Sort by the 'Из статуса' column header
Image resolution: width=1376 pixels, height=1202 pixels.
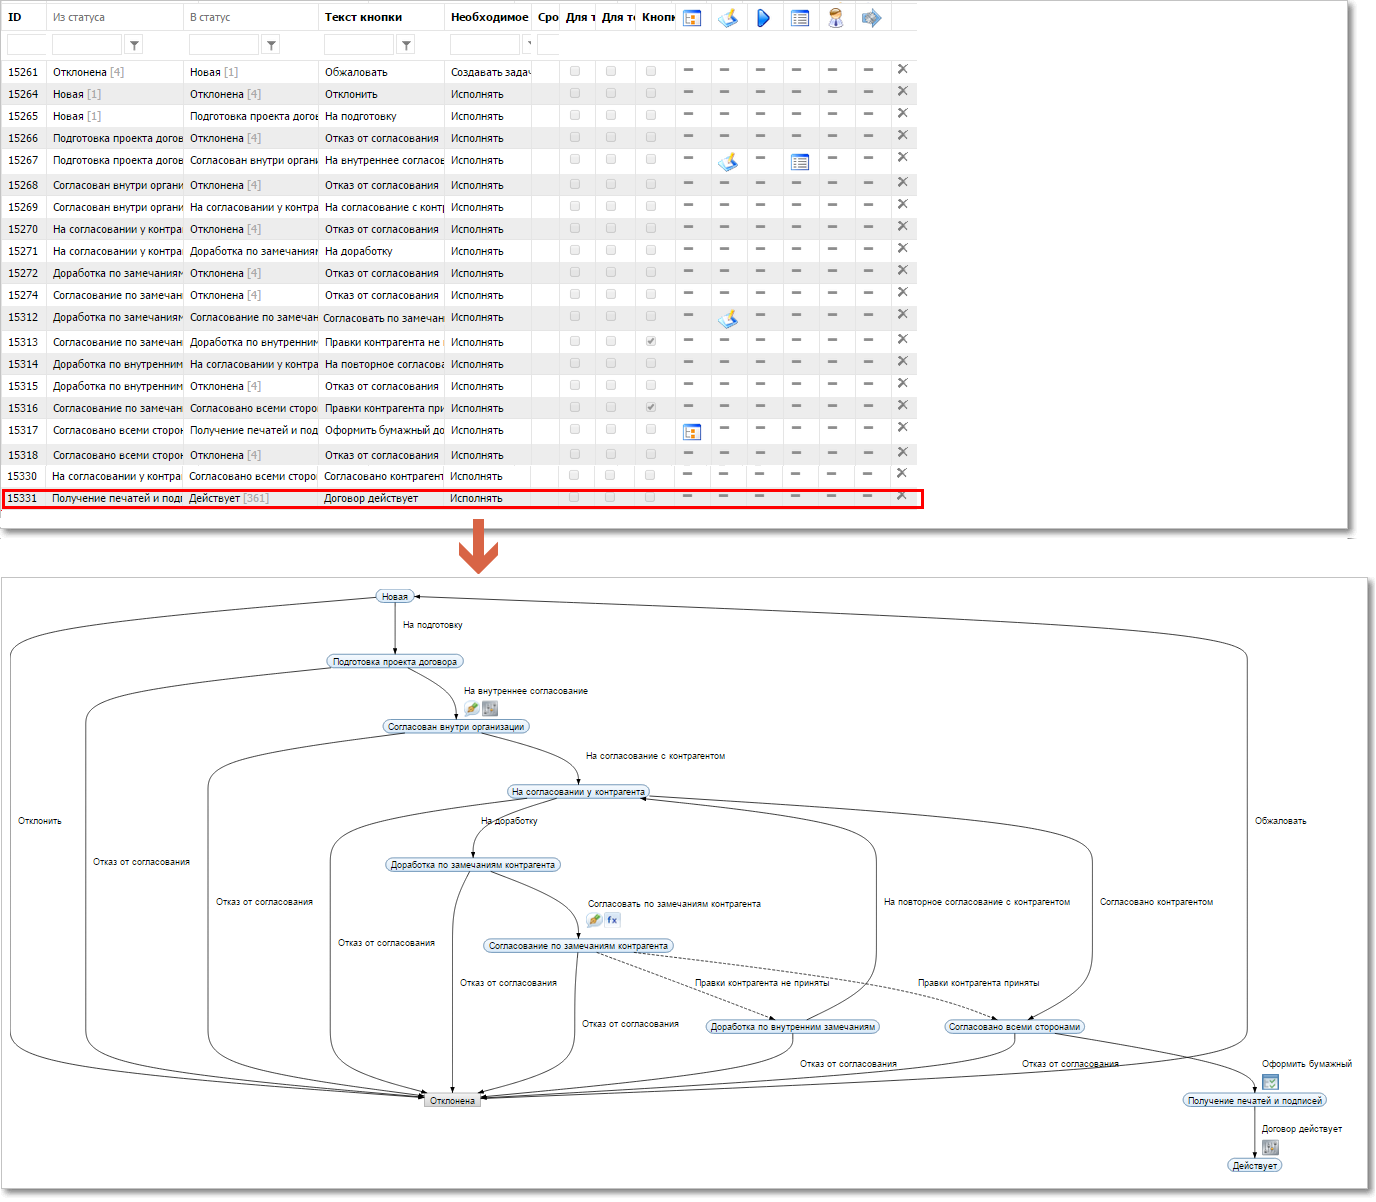click(x=79, y=17)
